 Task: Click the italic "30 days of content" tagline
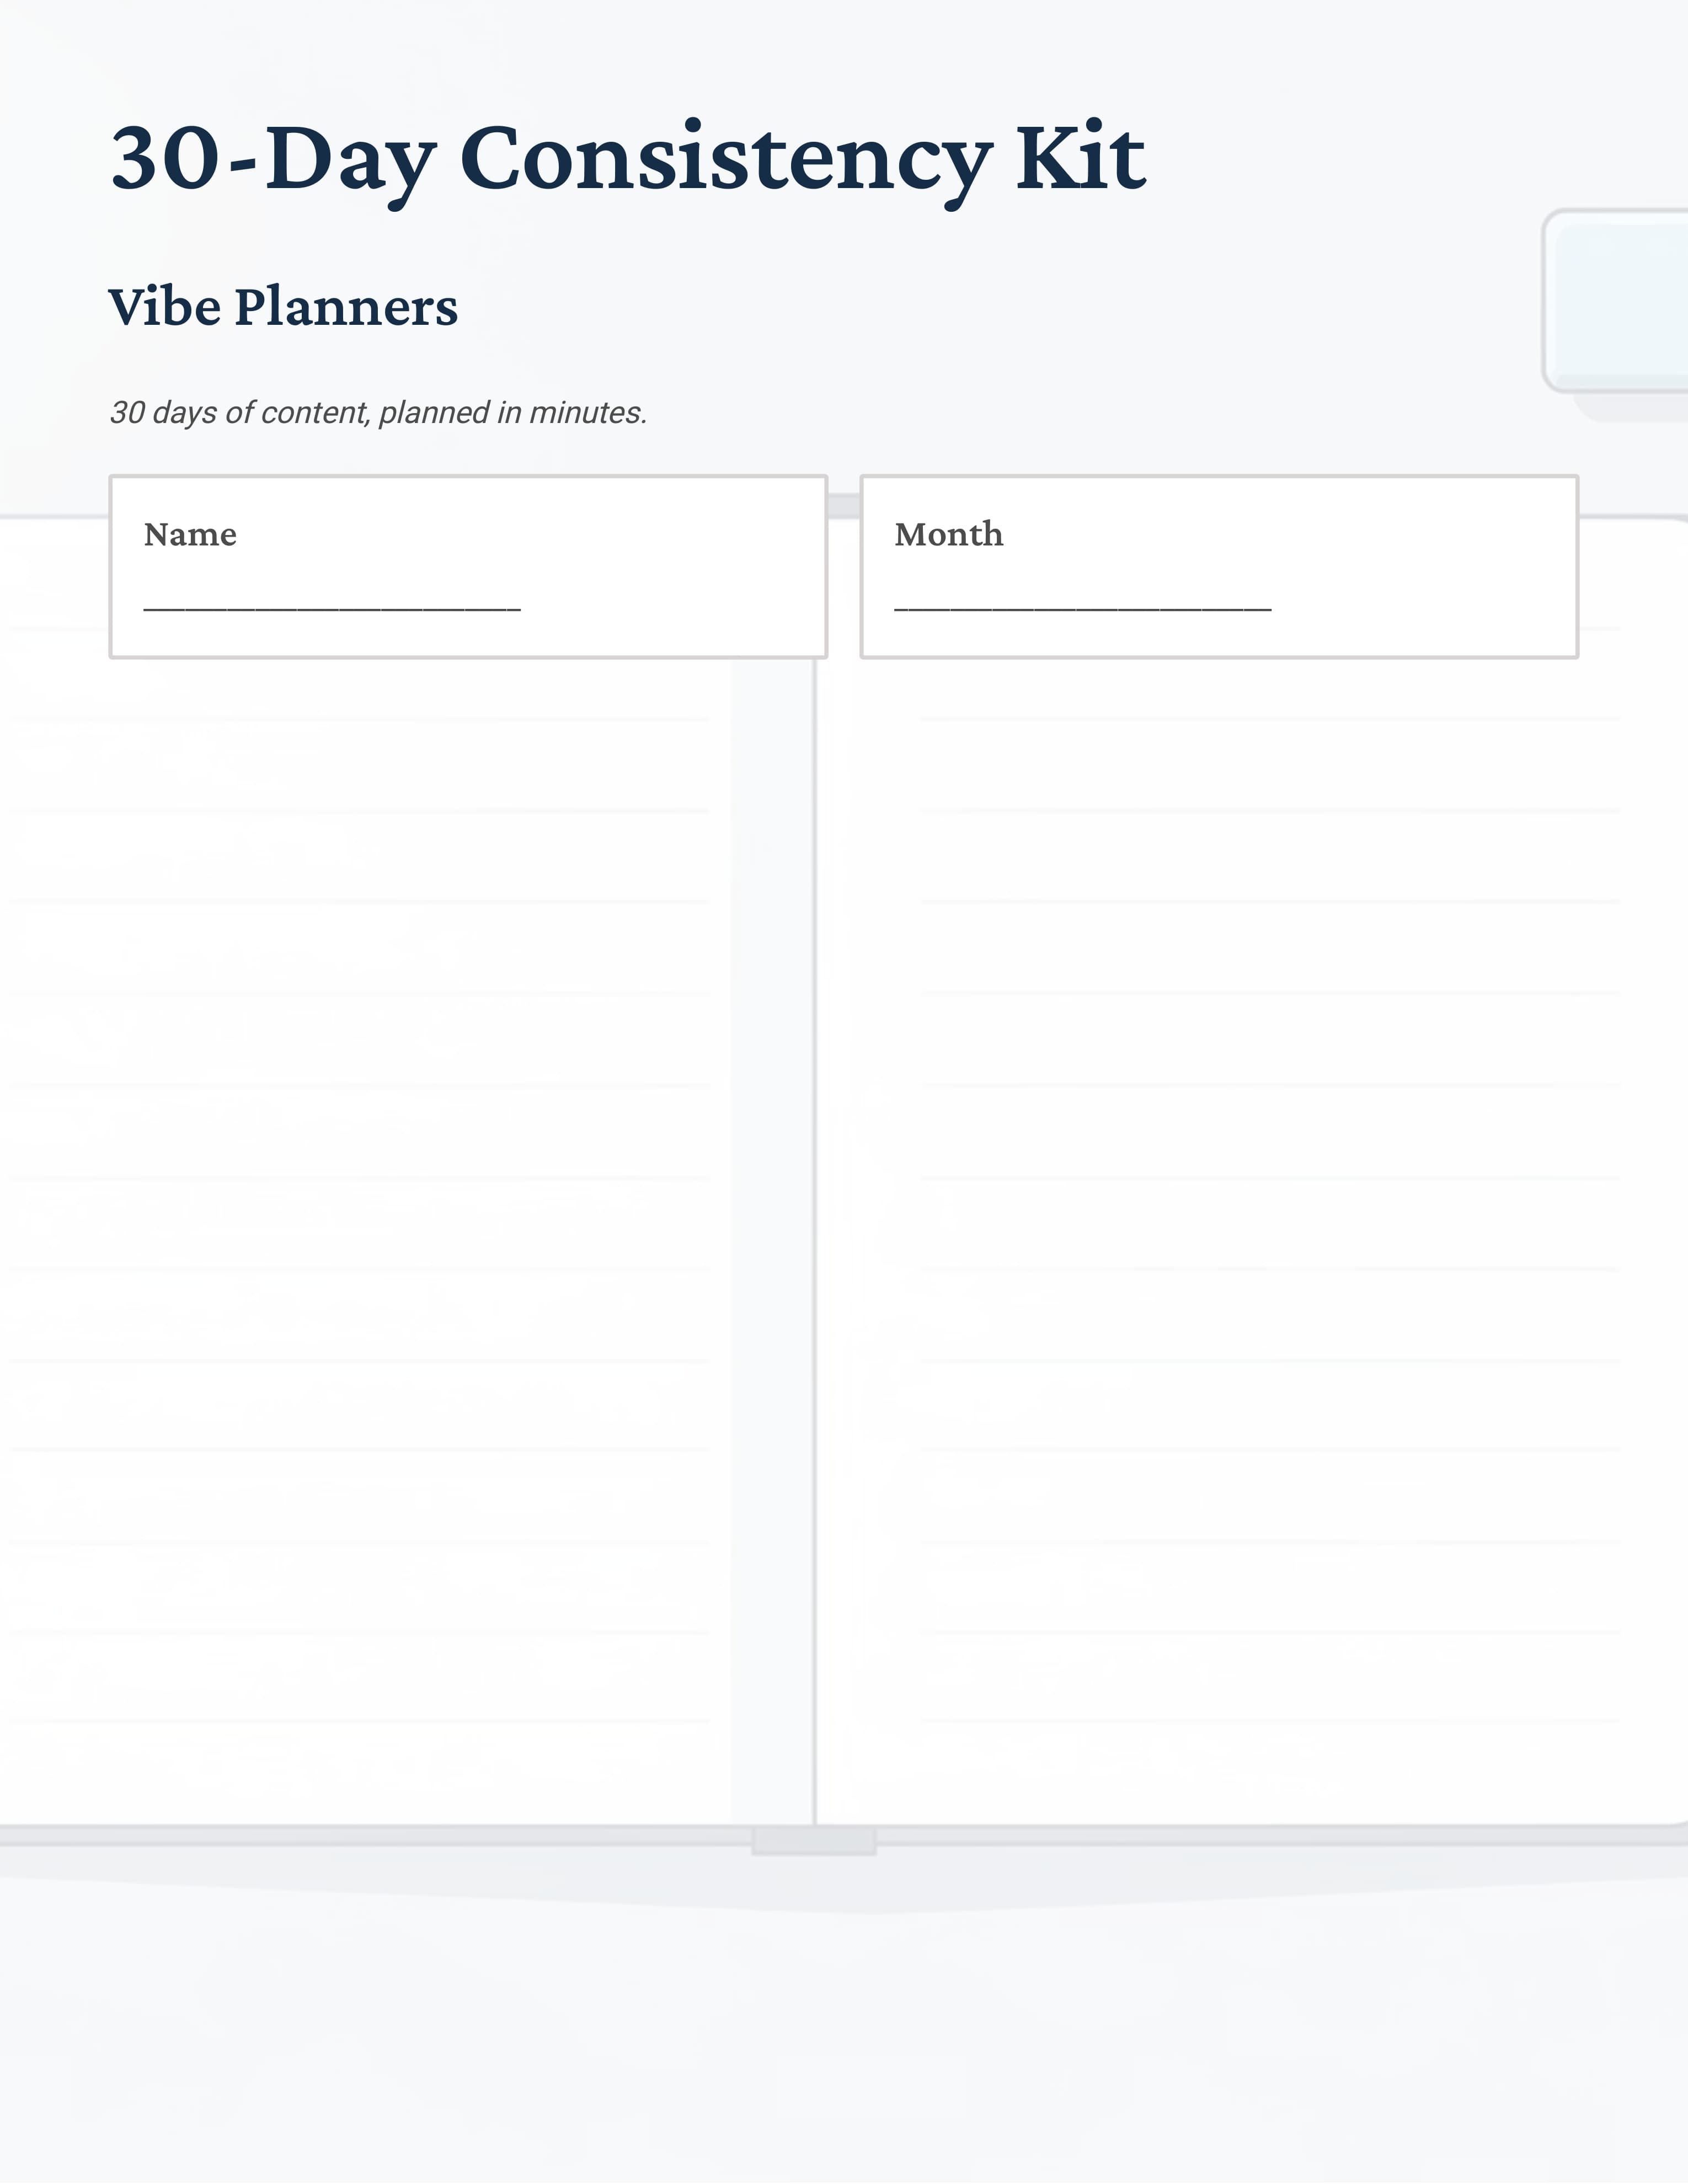(x=378, y=412)
